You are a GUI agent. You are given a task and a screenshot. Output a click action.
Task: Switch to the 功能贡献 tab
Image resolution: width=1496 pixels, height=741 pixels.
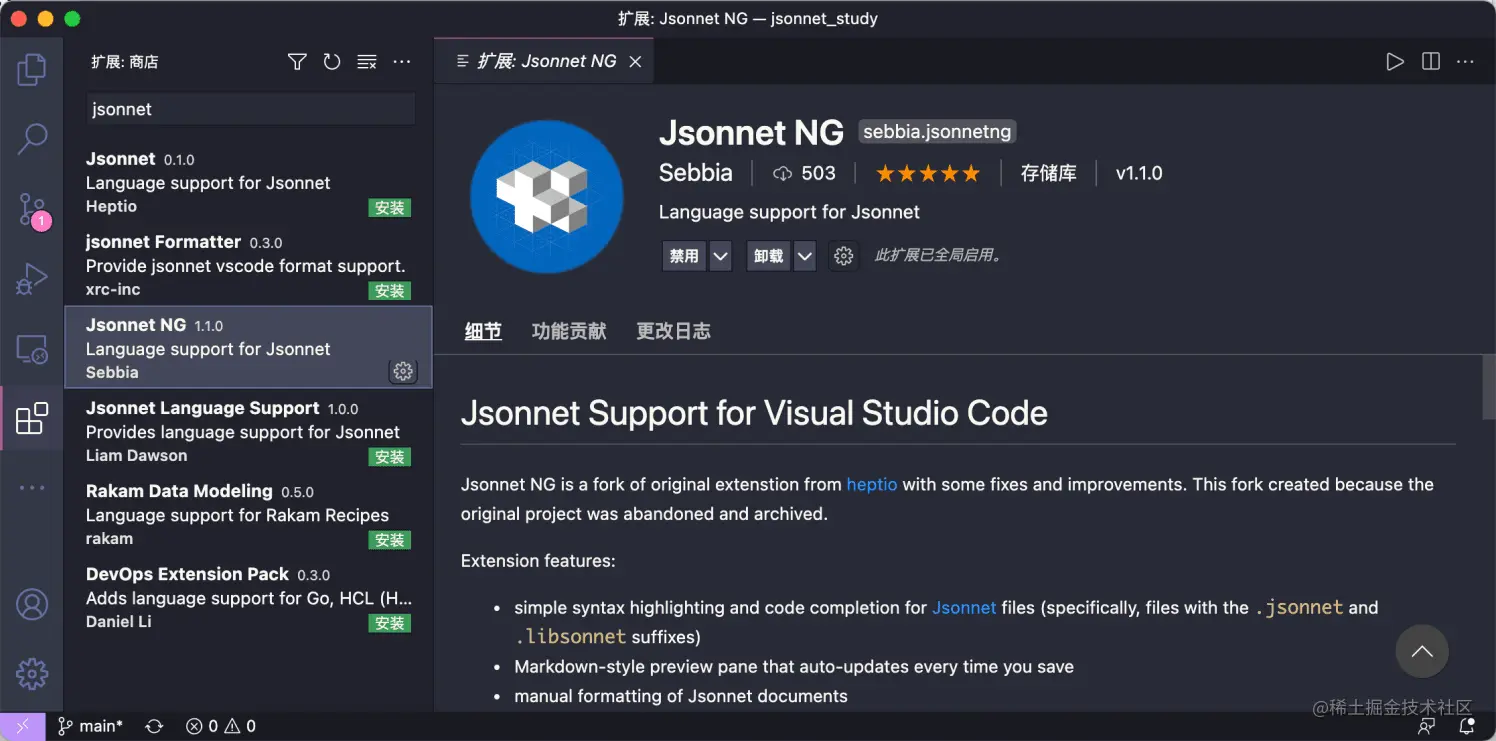(568, 331)
